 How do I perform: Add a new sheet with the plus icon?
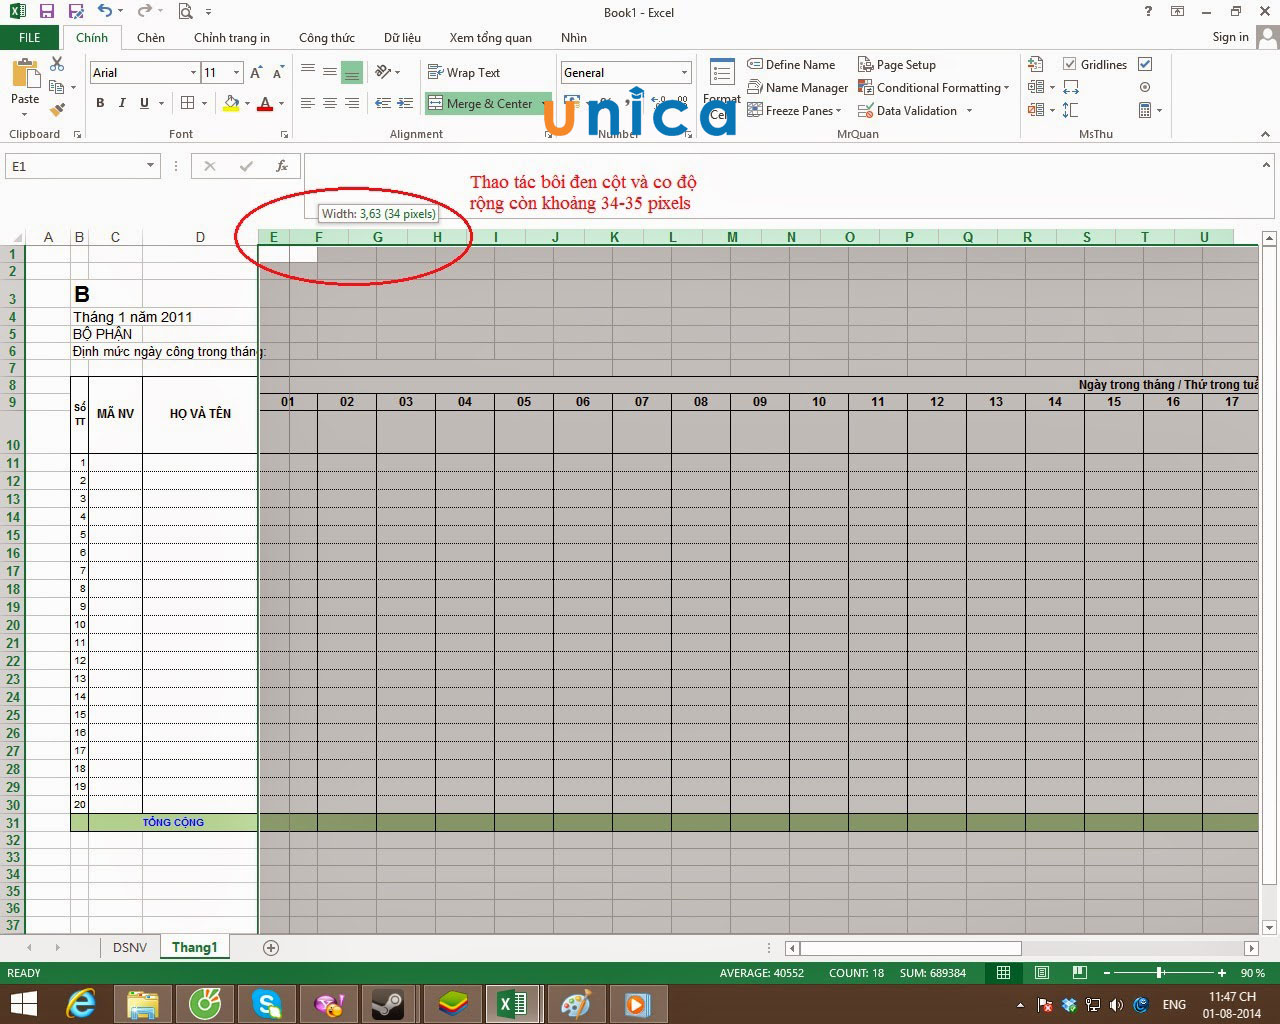pos(270,948)
